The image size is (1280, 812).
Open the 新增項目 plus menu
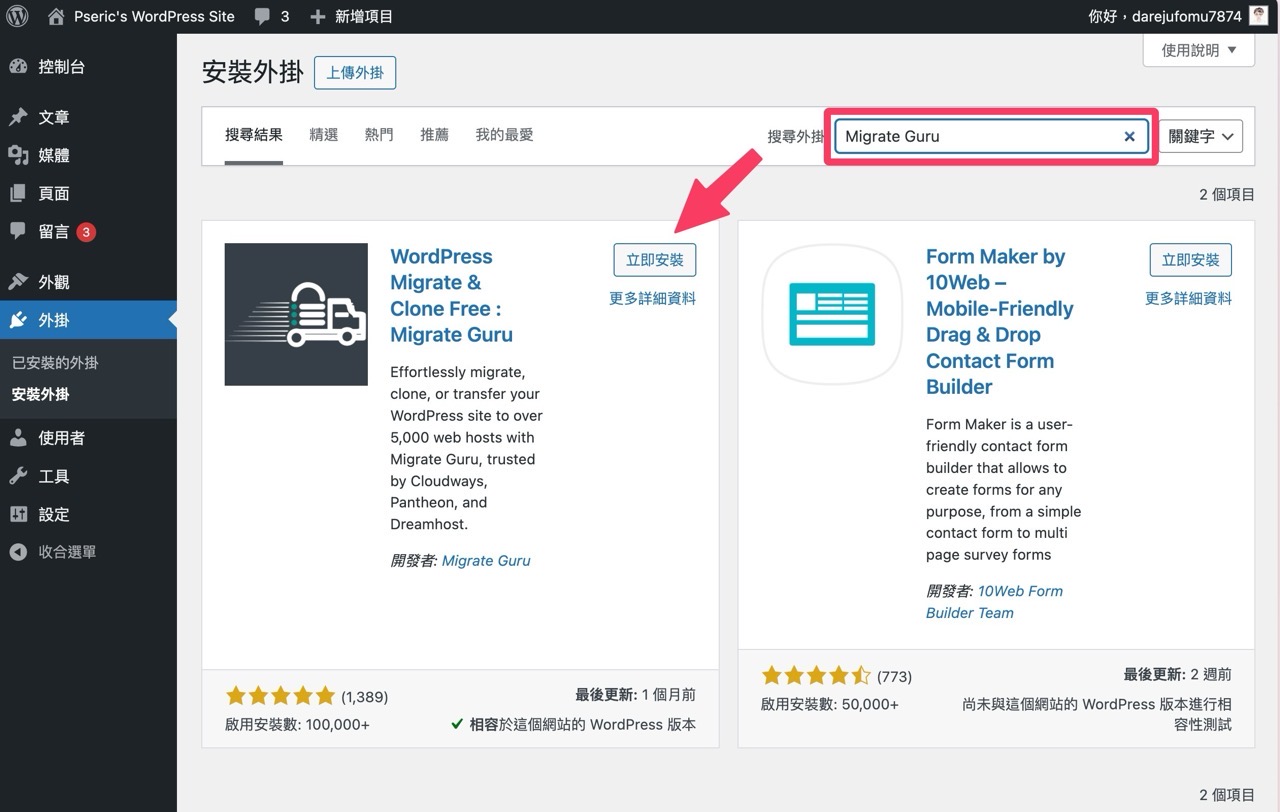351,16
